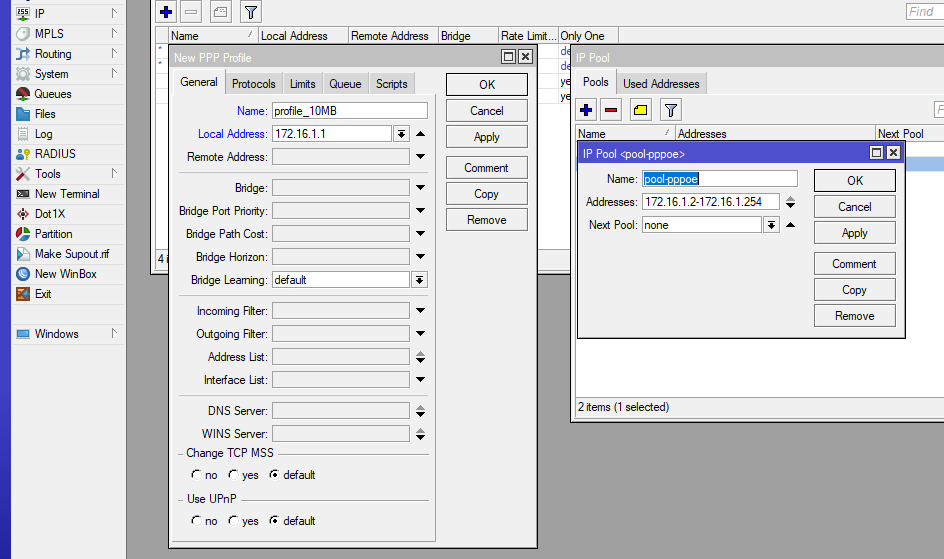Set Use UPnP to no

pos(196,520)
